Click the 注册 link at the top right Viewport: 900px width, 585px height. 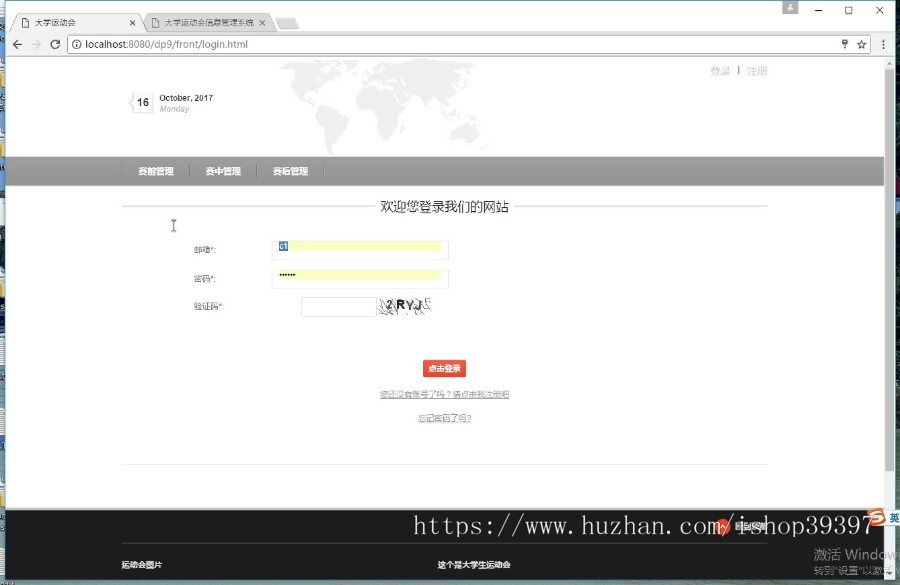[x=757, y=71]
